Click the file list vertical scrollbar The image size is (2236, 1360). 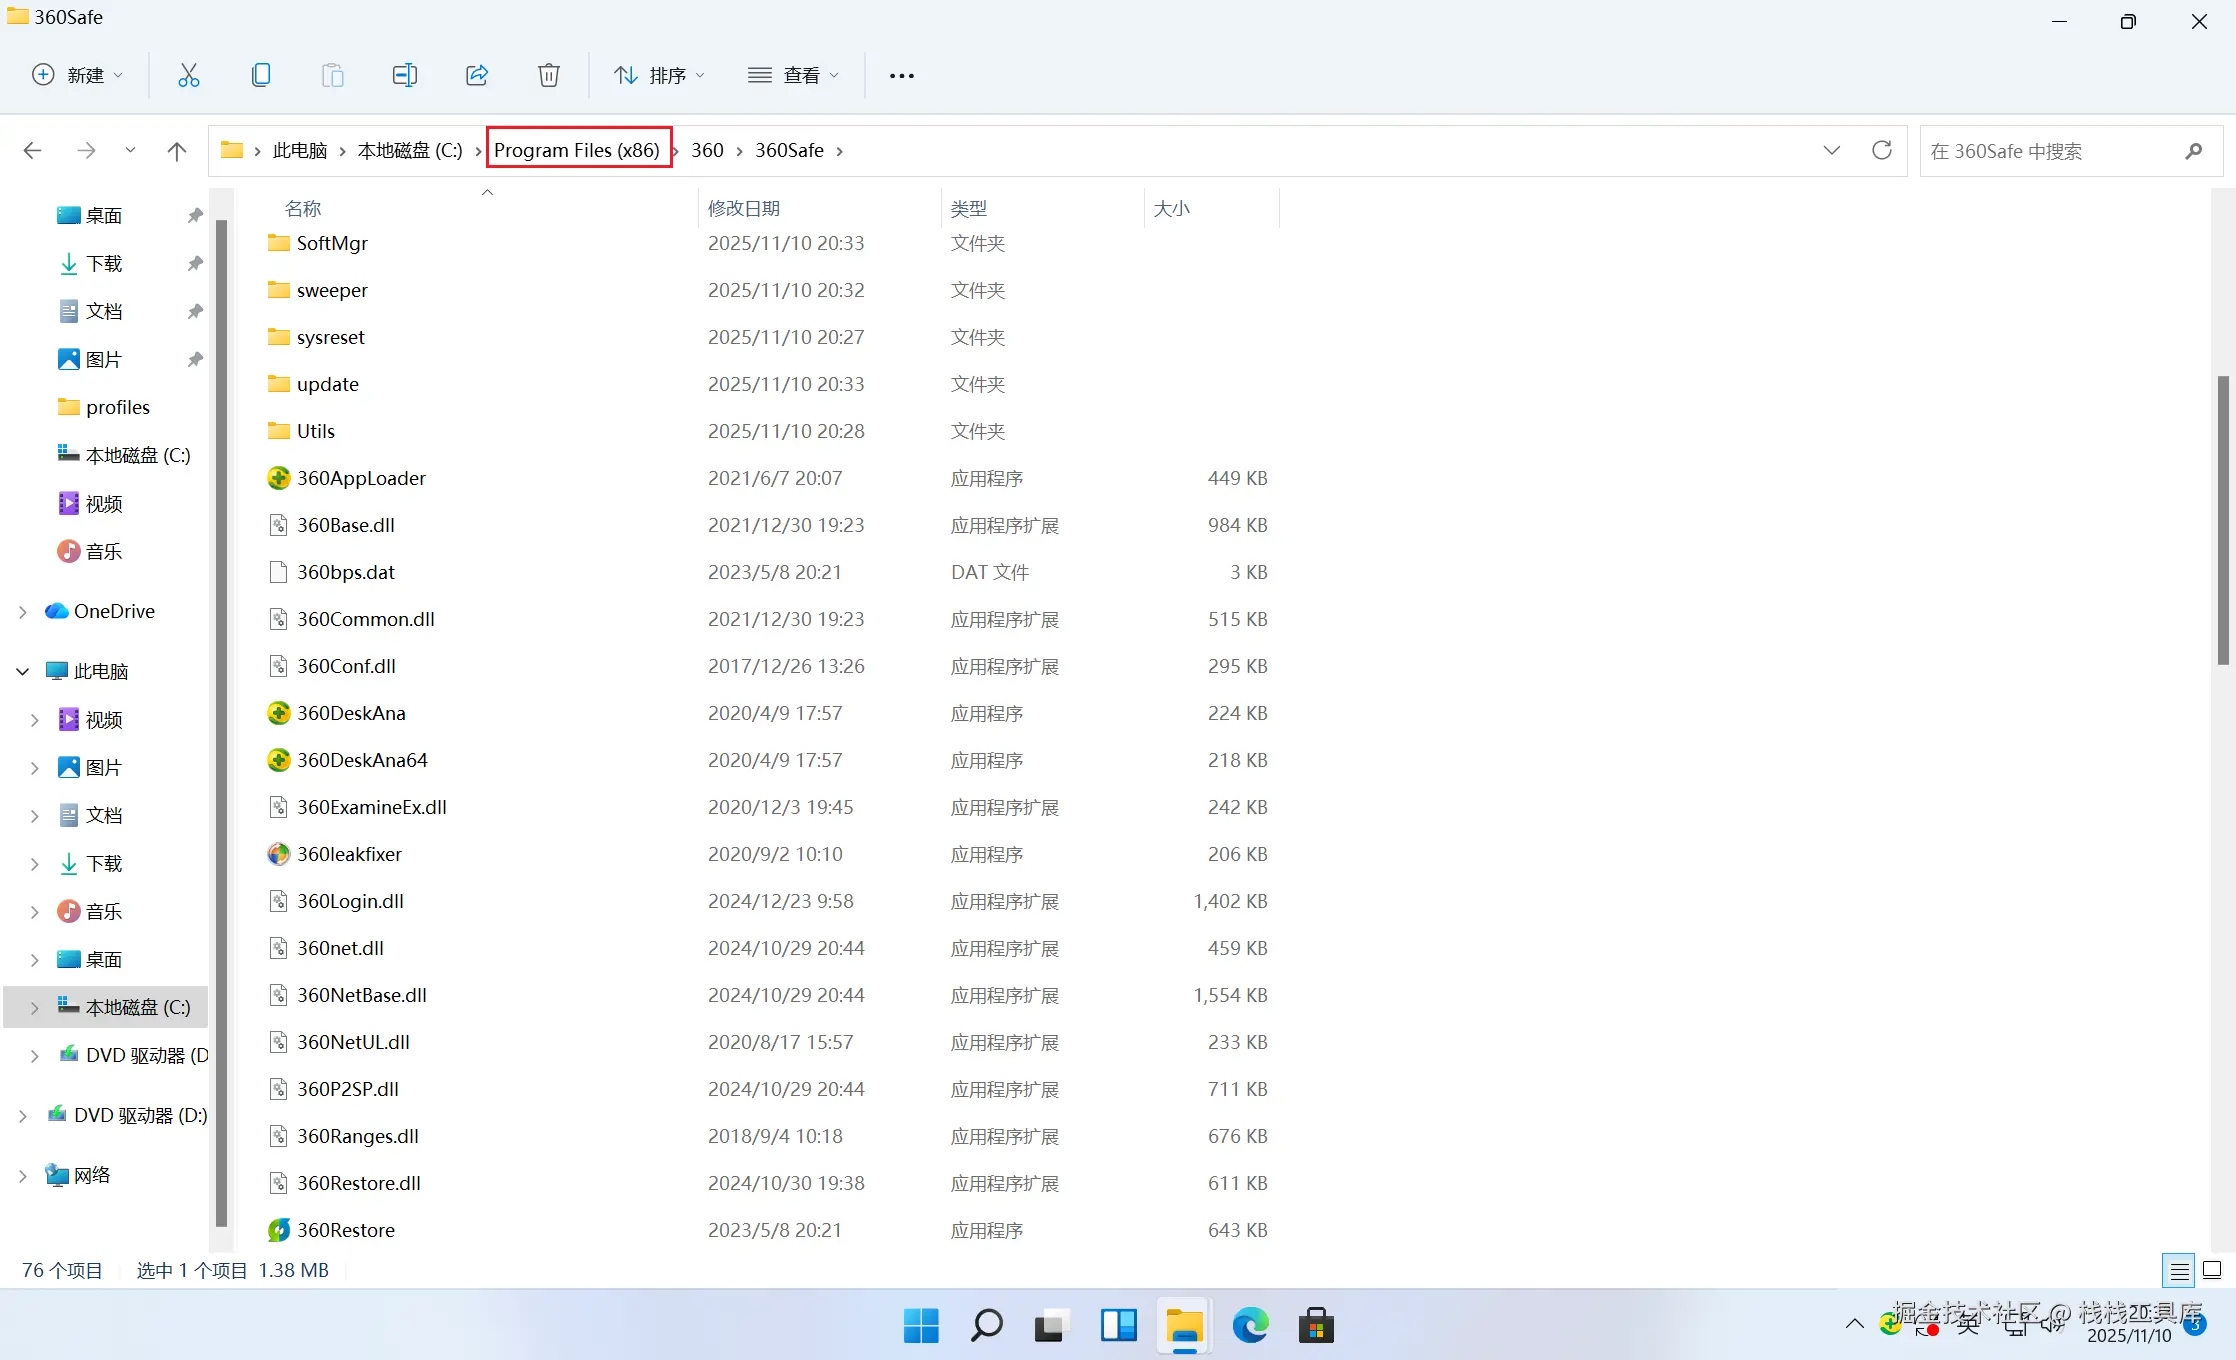[2222, 520]
